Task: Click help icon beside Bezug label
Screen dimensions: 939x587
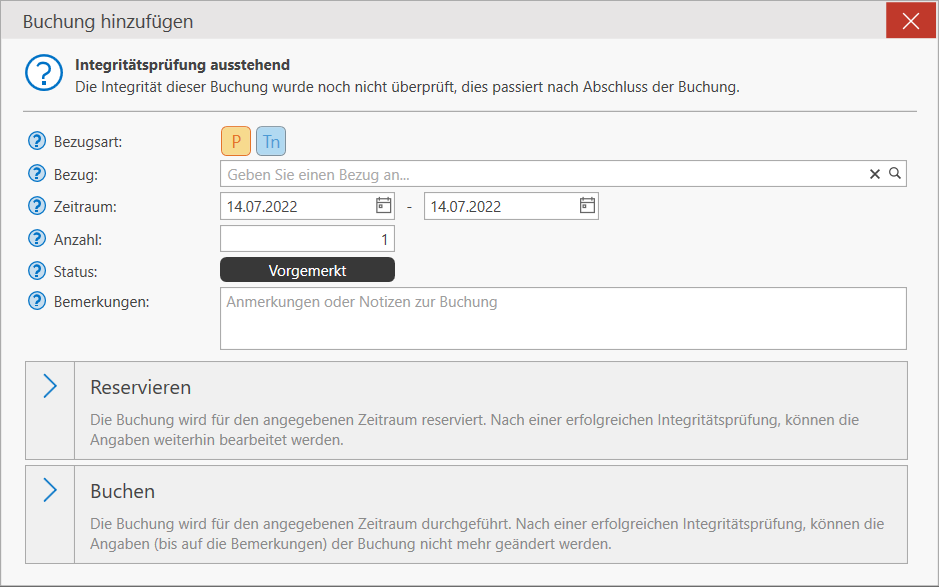Action: (x=37, y=174)
